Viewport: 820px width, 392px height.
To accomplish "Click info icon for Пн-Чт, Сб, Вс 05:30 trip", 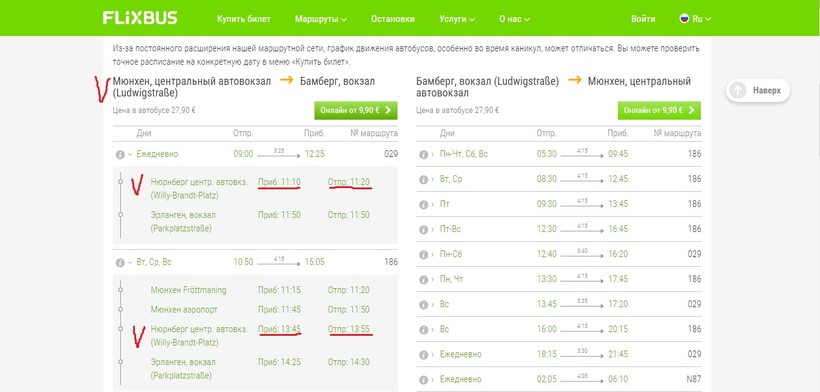I will 424,155.
